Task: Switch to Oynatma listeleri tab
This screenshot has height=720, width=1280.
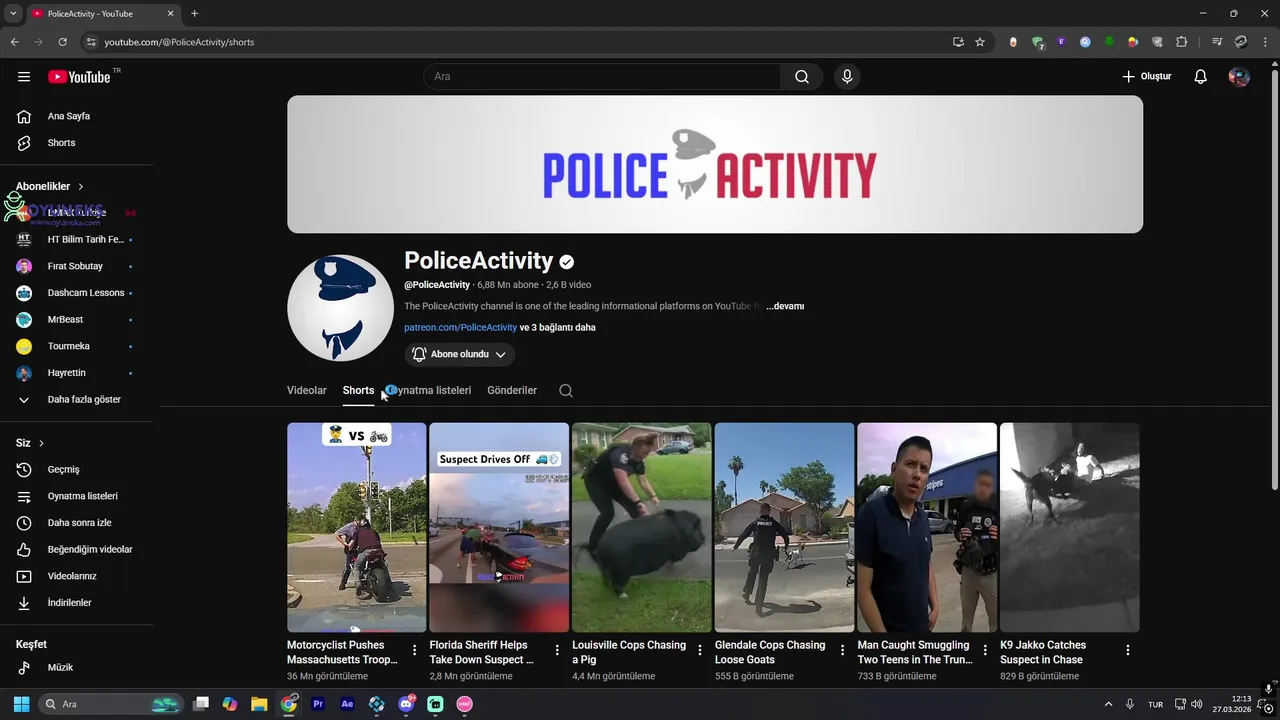Action: point(431,391)
